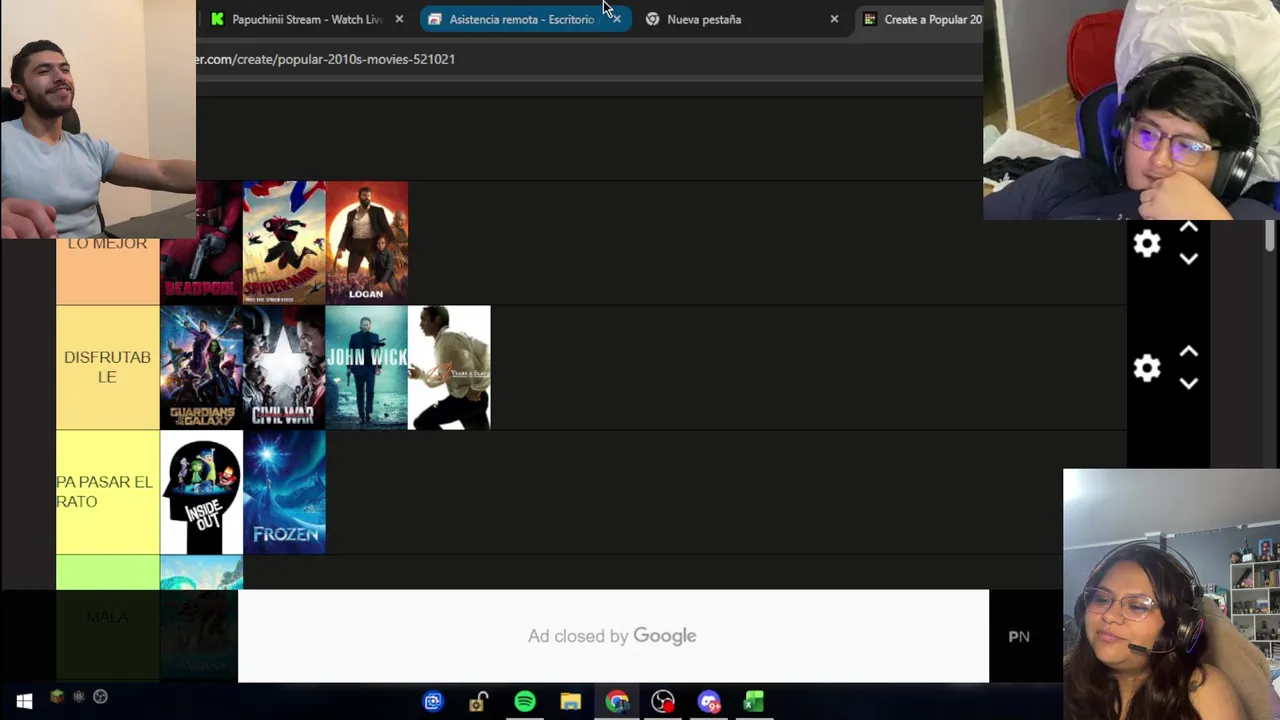Click the 12 Years a Slave poster
The image size is (1280, 720).
pos(449,368)
